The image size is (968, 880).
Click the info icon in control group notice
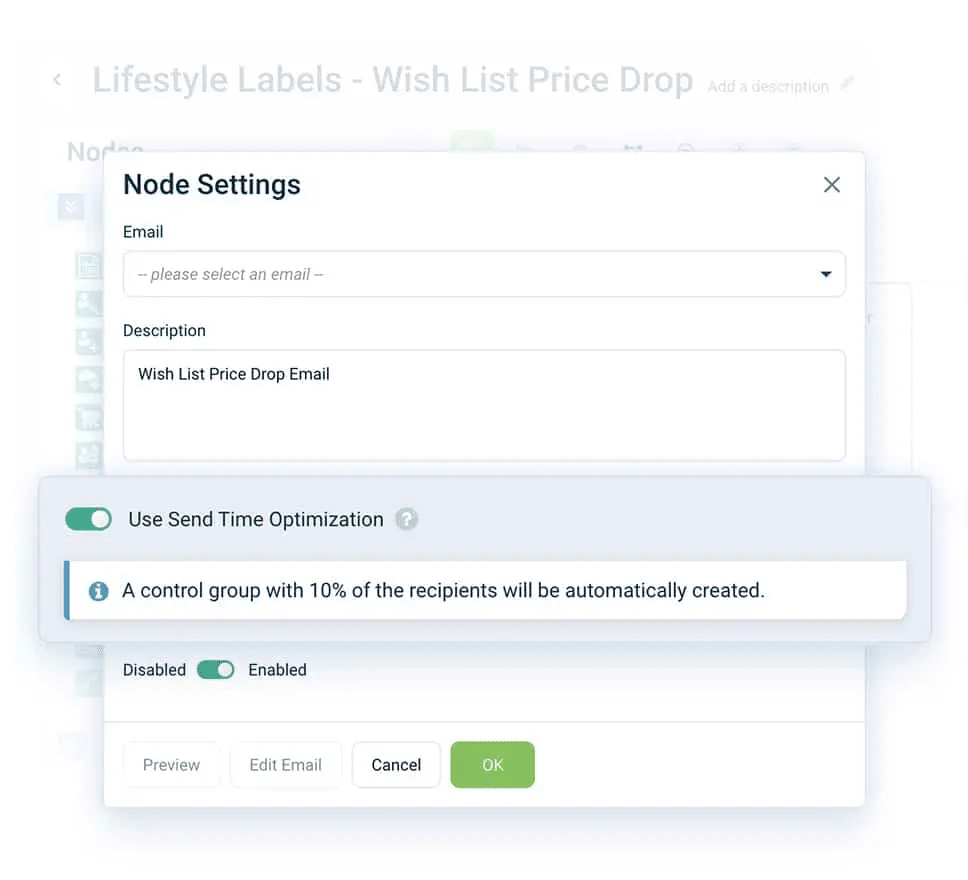[x=98, y=591]
